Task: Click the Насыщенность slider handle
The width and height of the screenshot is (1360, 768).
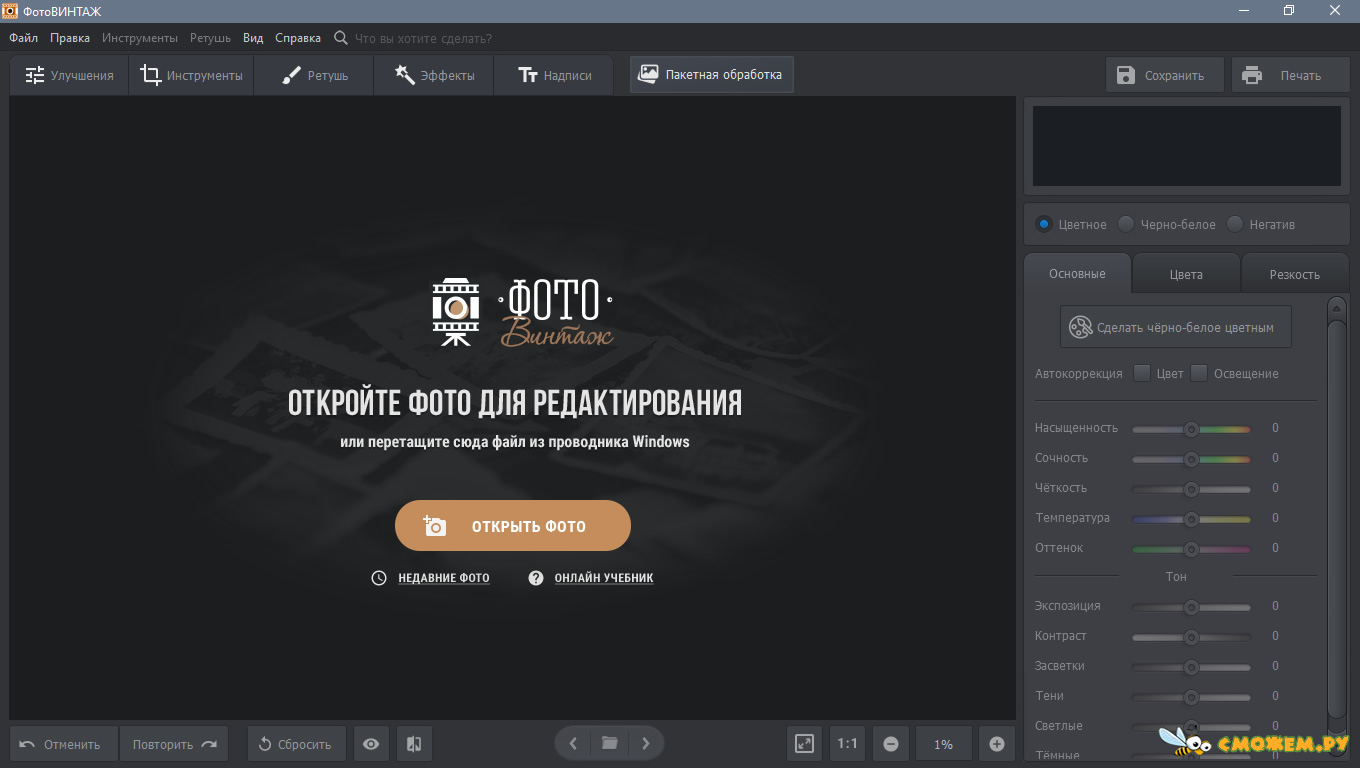Action: point(1191,429)
